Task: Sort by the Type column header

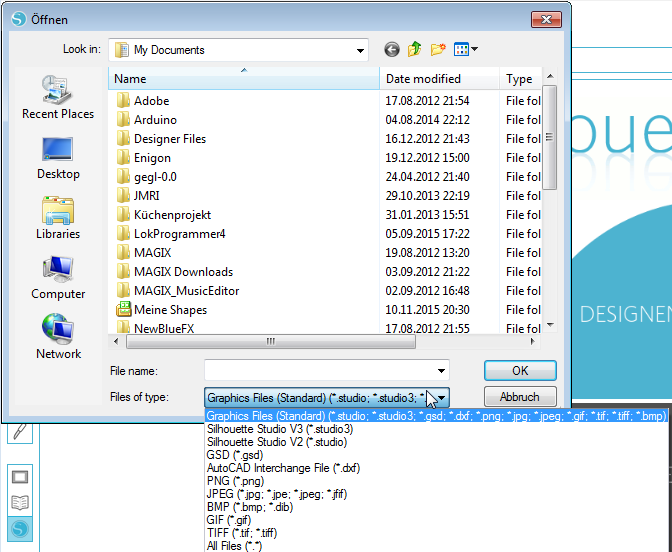Action: 521,79
